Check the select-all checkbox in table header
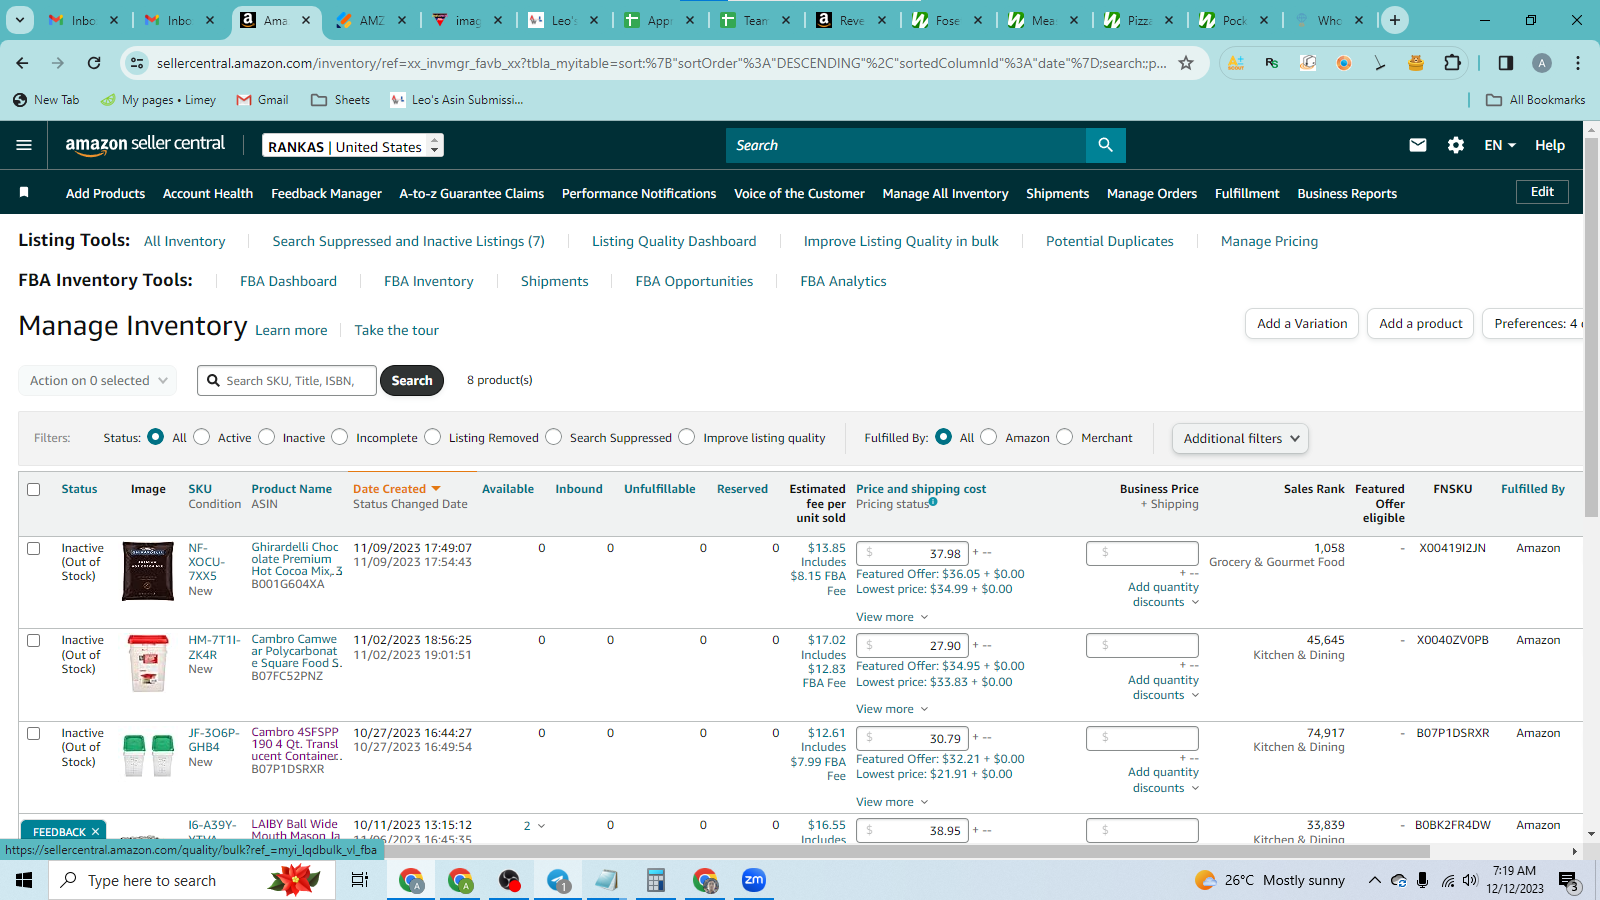 34,489
